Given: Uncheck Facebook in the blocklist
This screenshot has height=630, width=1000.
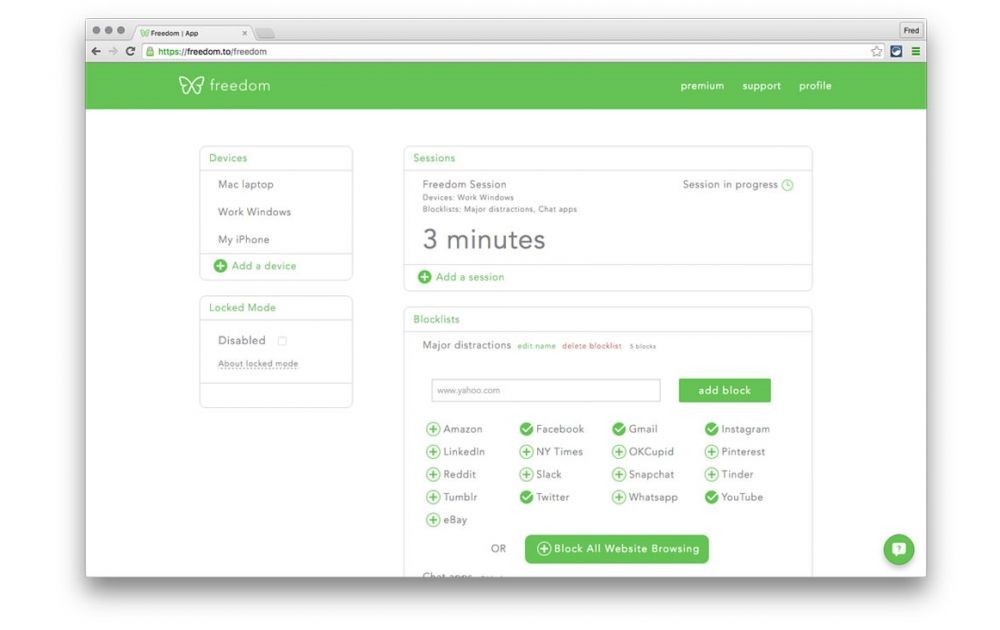Looking at the screenshot, I should tap(526, 429).
